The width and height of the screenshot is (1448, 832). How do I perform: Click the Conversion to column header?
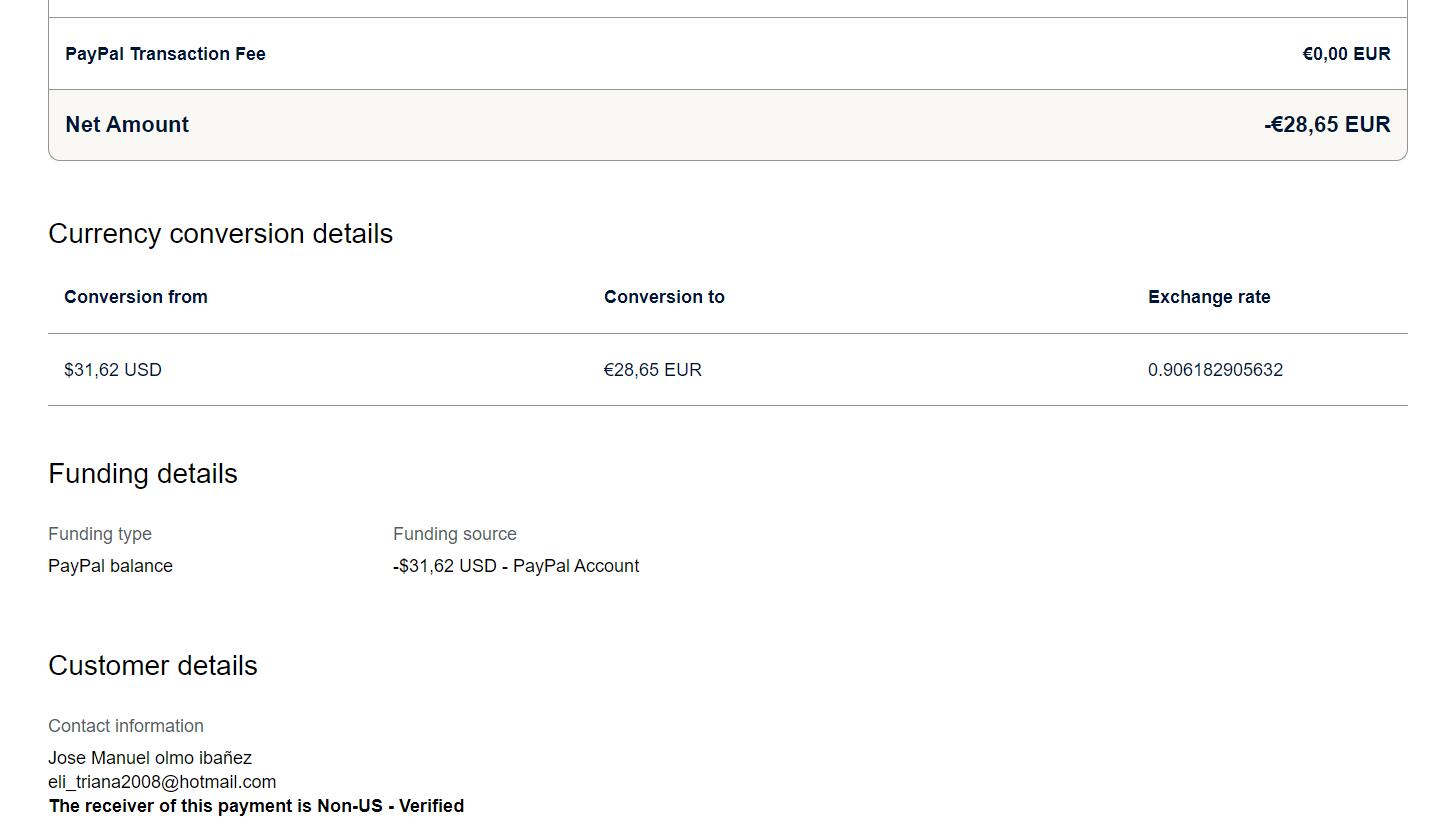tap(664, 297)
